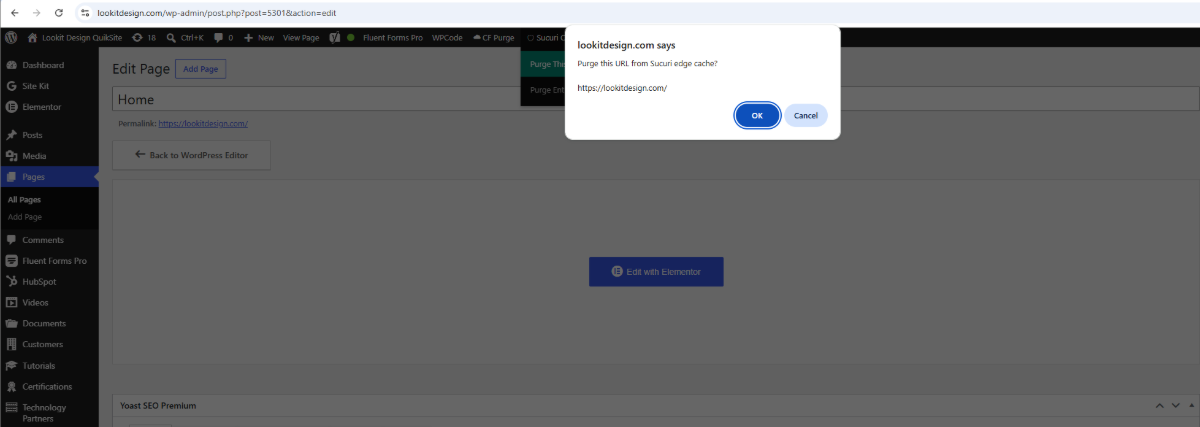Click the WordPress logo in admin bar
The width and height of the screenshot is (1200, 427).
[x=11, y=37]
